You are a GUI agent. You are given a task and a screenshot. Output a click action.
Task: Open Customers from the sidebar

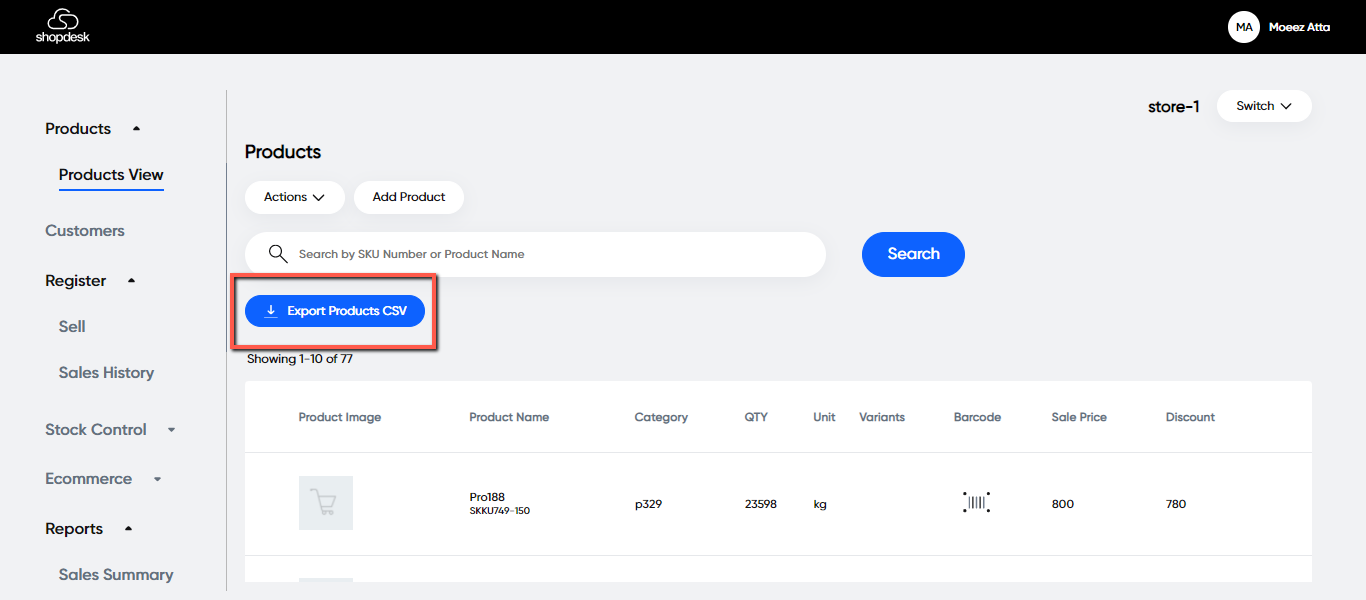tap(85, 231)
